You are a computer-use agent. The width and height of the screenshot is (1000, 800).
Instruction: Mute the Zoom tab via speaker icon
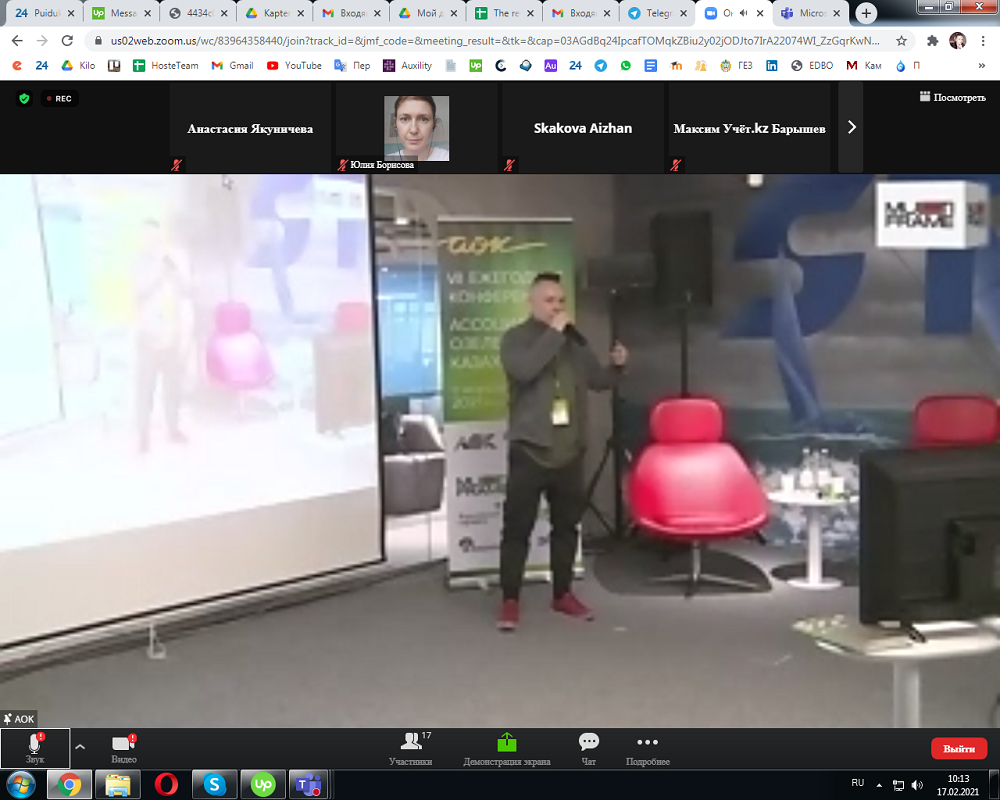[743, 14]
